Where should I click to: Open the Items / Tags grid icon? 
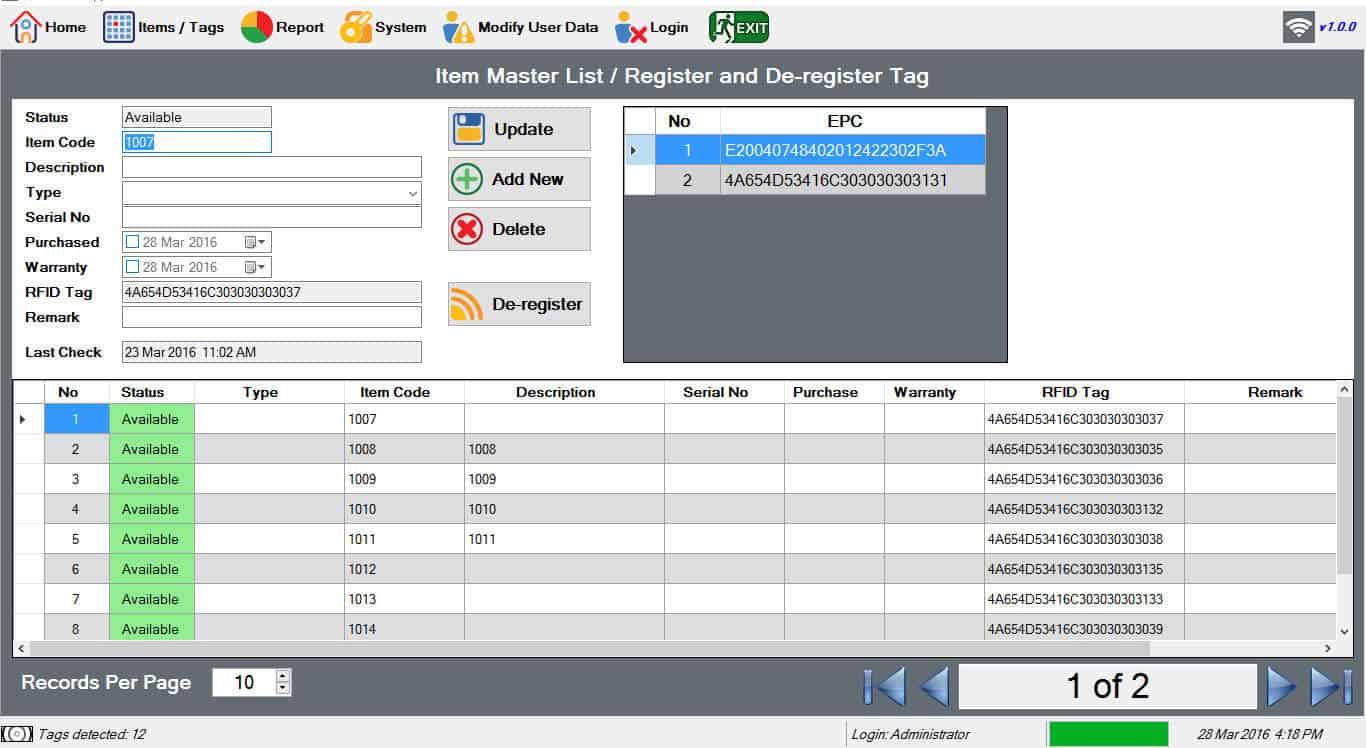click(119, 27)
